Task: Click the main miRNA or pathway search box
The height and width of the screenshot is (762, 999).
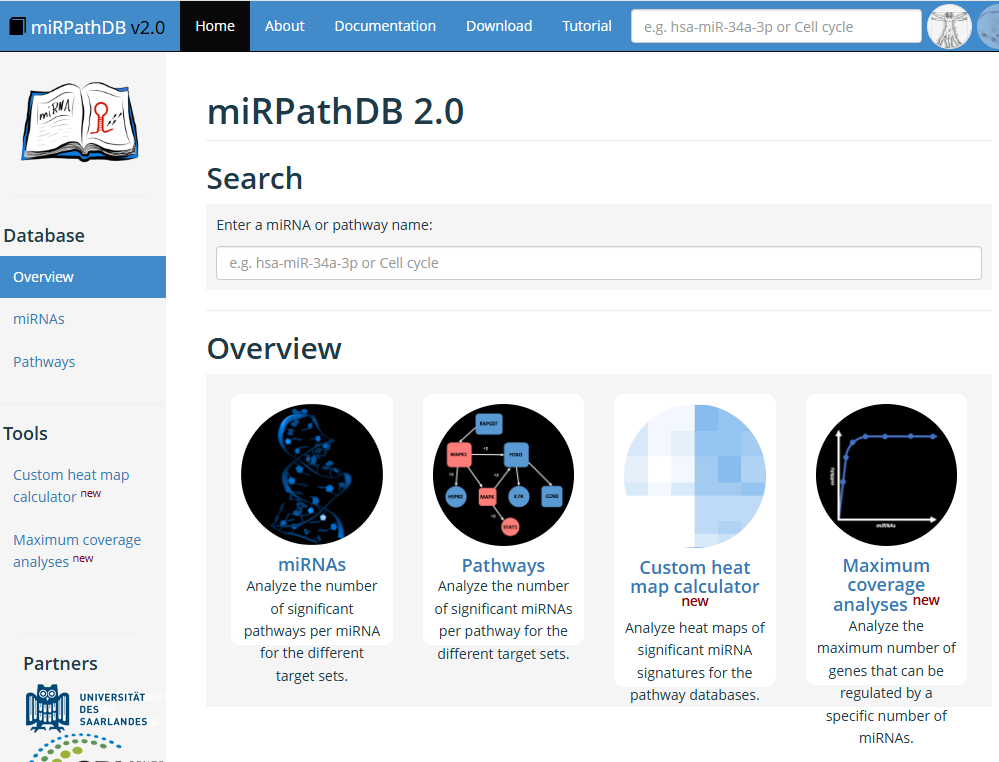Action: pos(598,263)
